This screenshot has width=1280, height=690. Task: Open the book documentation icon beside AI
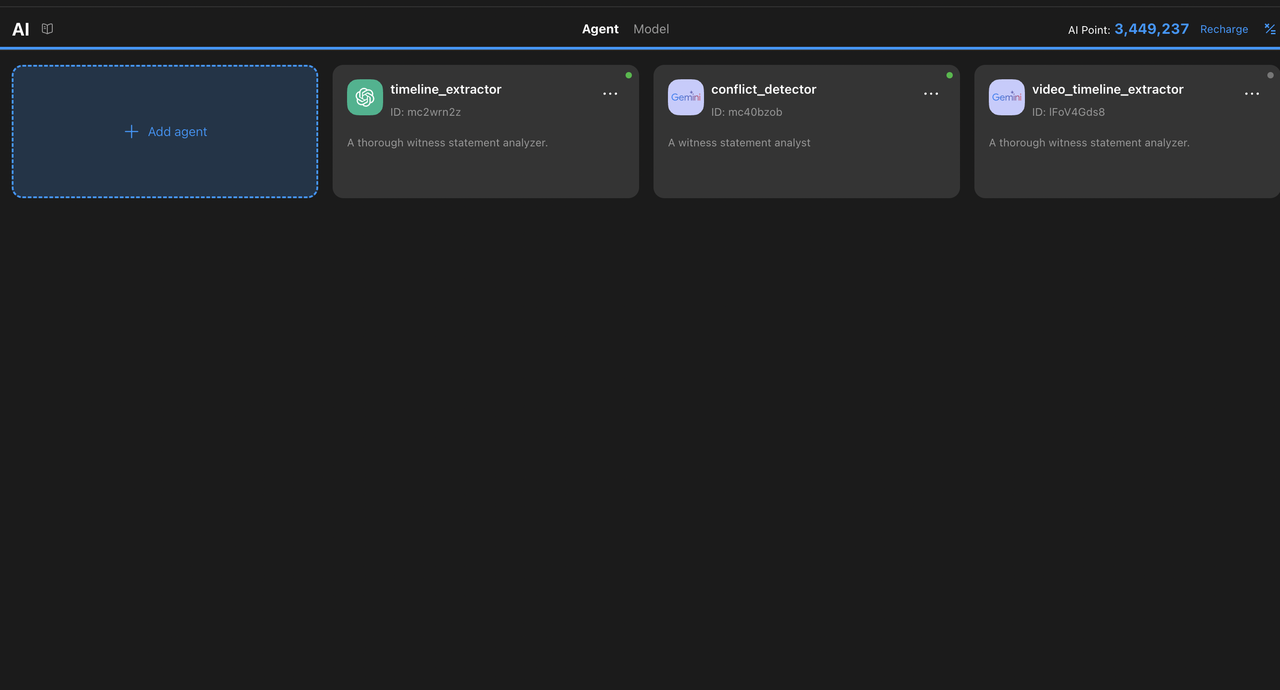47,29
